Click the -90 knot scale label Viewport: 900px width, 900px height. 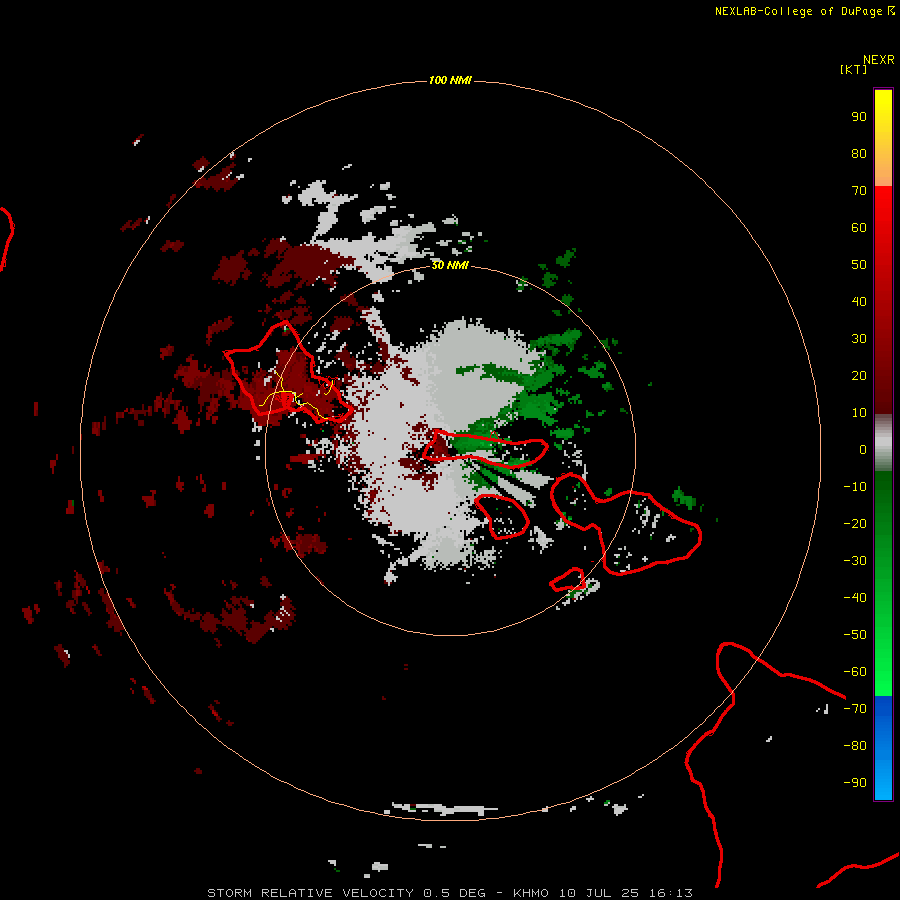click(855, 783)
